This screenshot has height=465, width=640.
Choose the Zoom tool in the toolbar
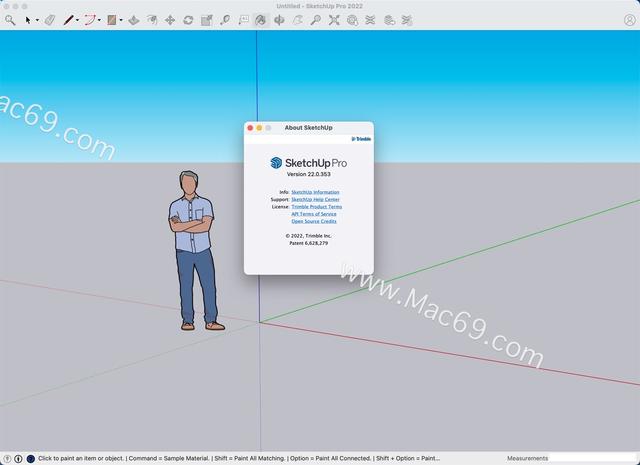316,20
